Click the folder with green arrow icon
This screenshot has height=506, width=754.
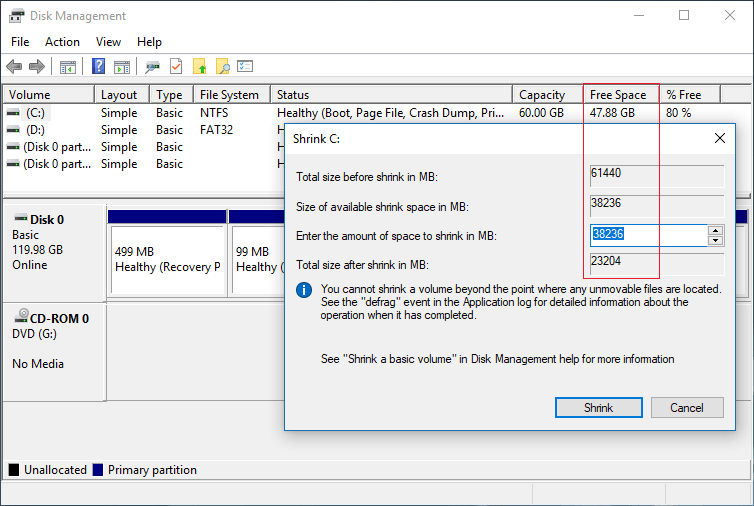200,67
